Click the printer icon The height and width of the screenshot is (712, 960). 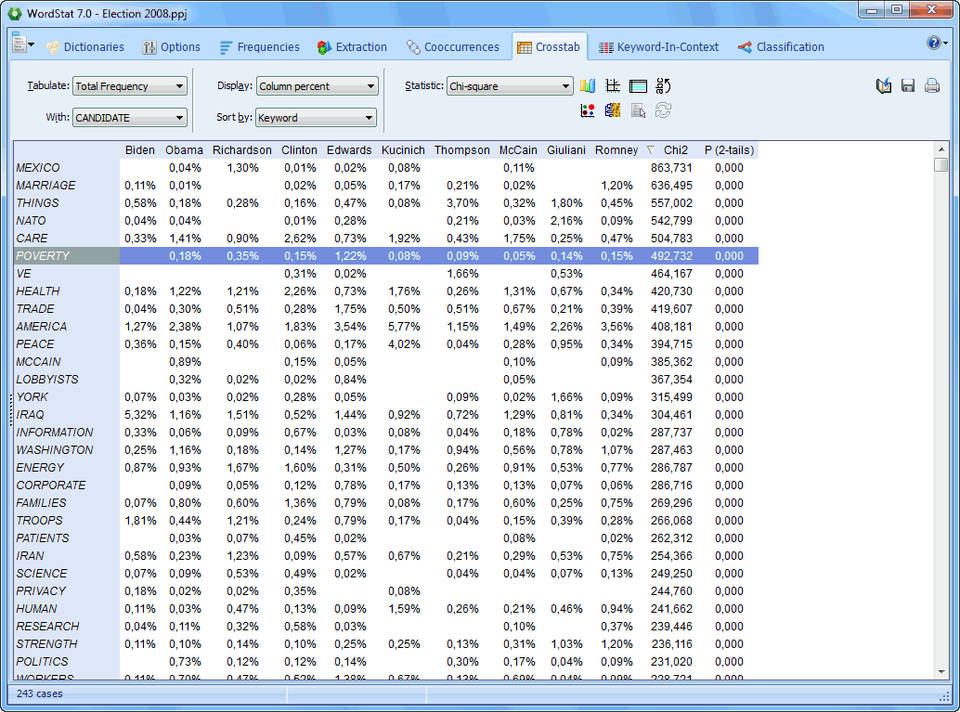click(932, 86)
